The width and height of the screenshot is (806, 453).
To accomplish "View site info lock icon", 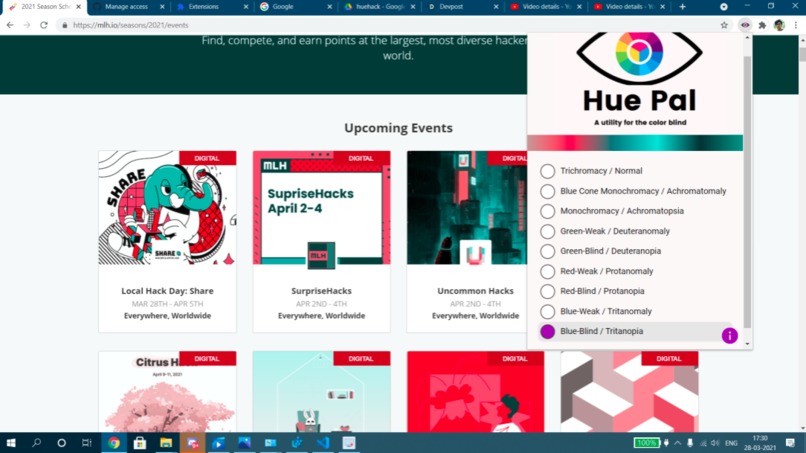I will coord(64,25).
